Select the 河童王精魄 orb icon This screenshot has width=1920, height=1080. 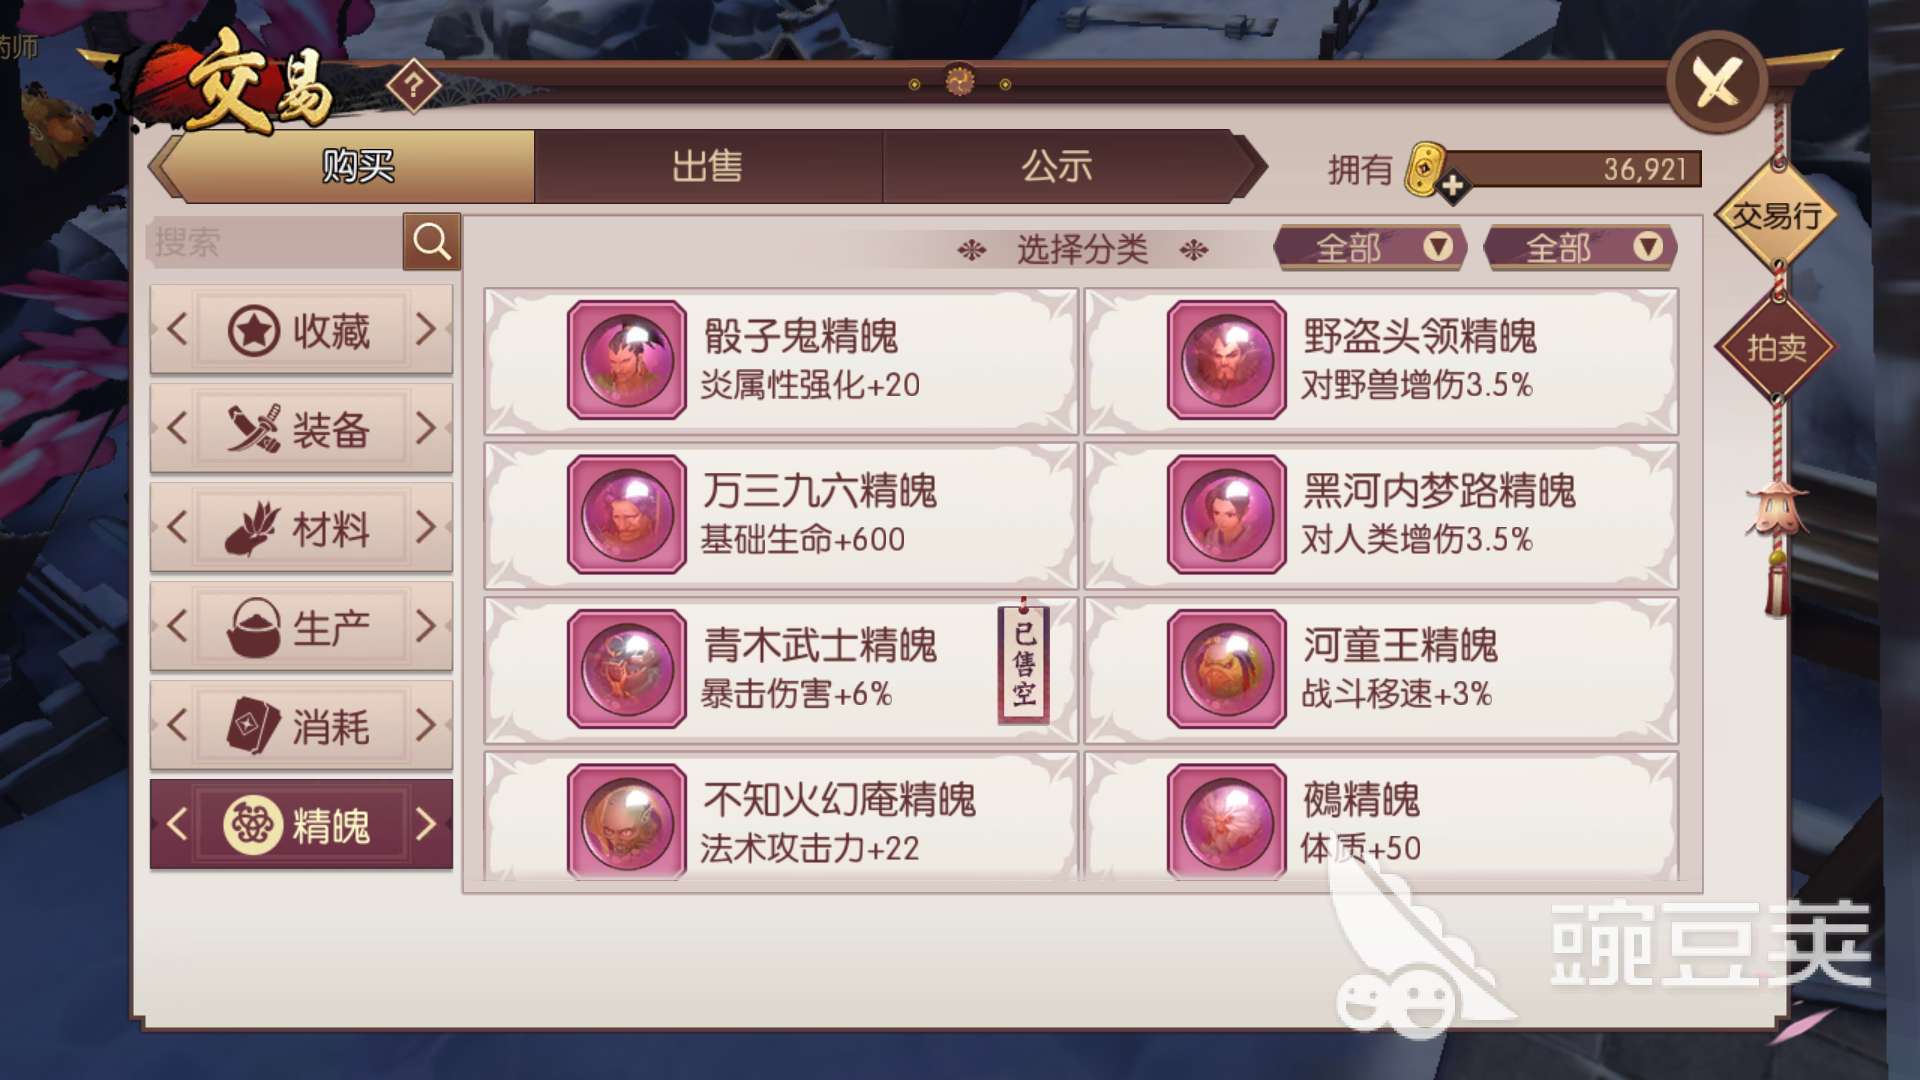pyautogui.click(x=1226, y=669)
